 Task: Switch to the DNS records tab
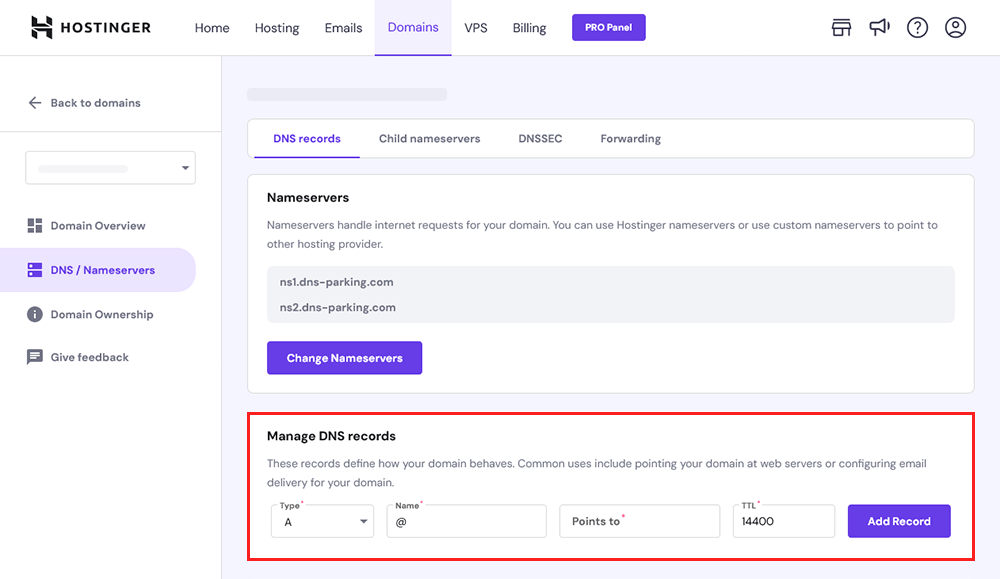tap(307, 138)
